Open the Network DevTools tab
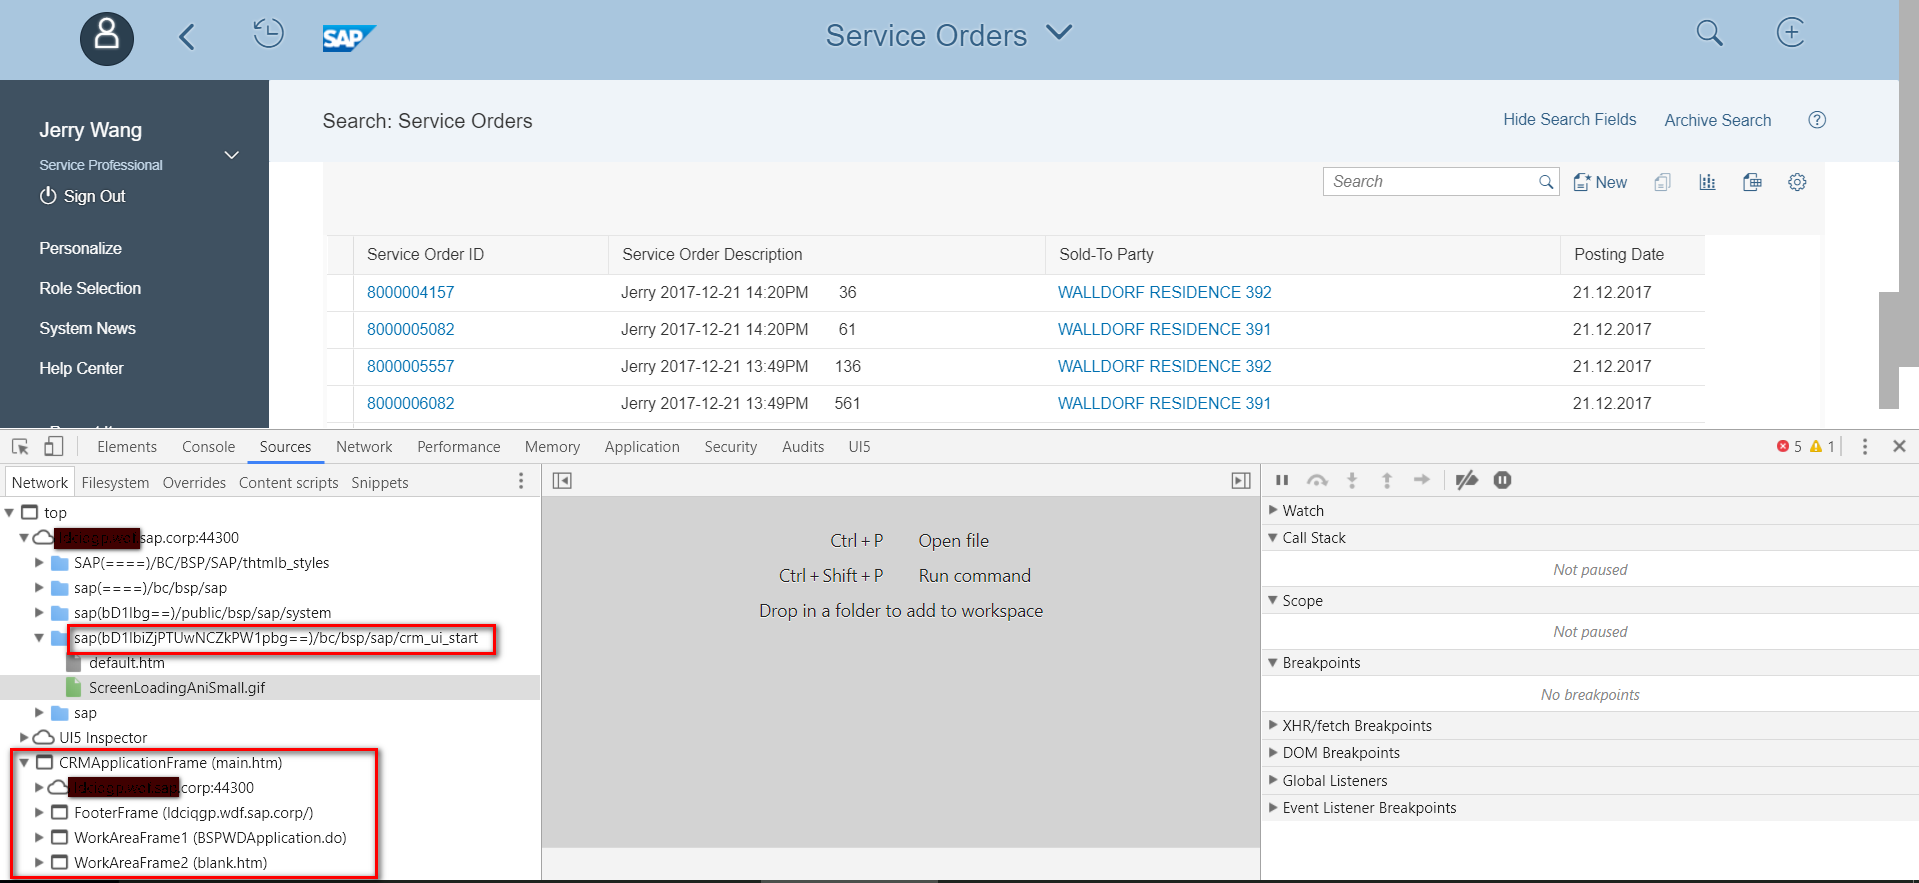 (x=364, y=447)
